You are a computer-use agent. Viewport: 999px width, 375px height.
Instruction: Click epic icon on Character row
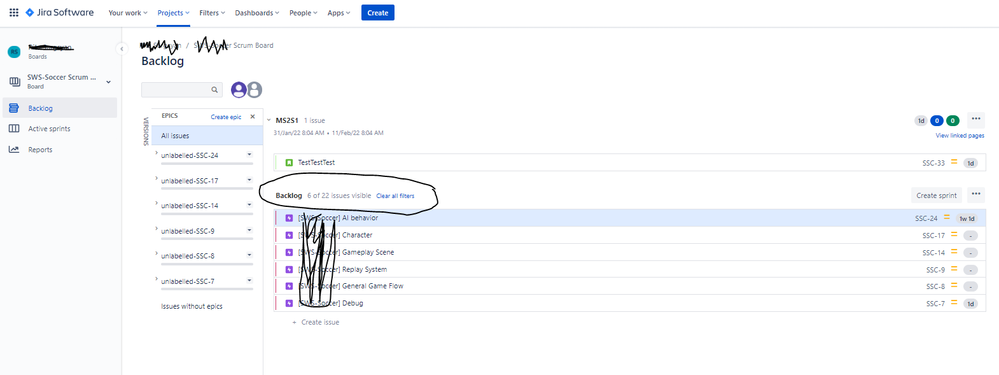[289, 236]
